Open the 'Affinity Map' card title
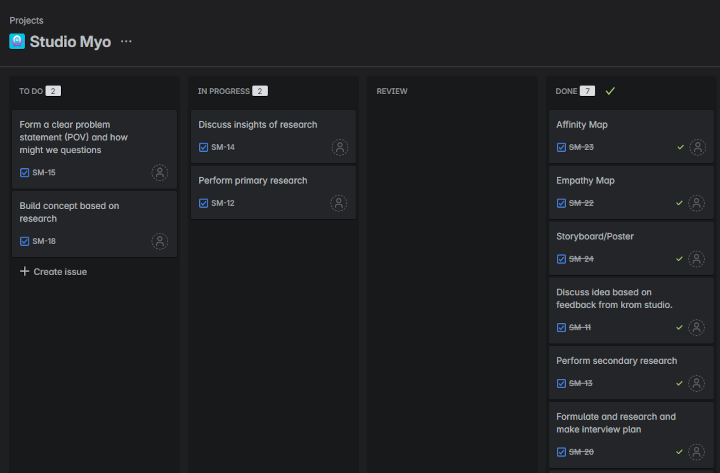Screen dimensions: 720x473 pos(582,124)
